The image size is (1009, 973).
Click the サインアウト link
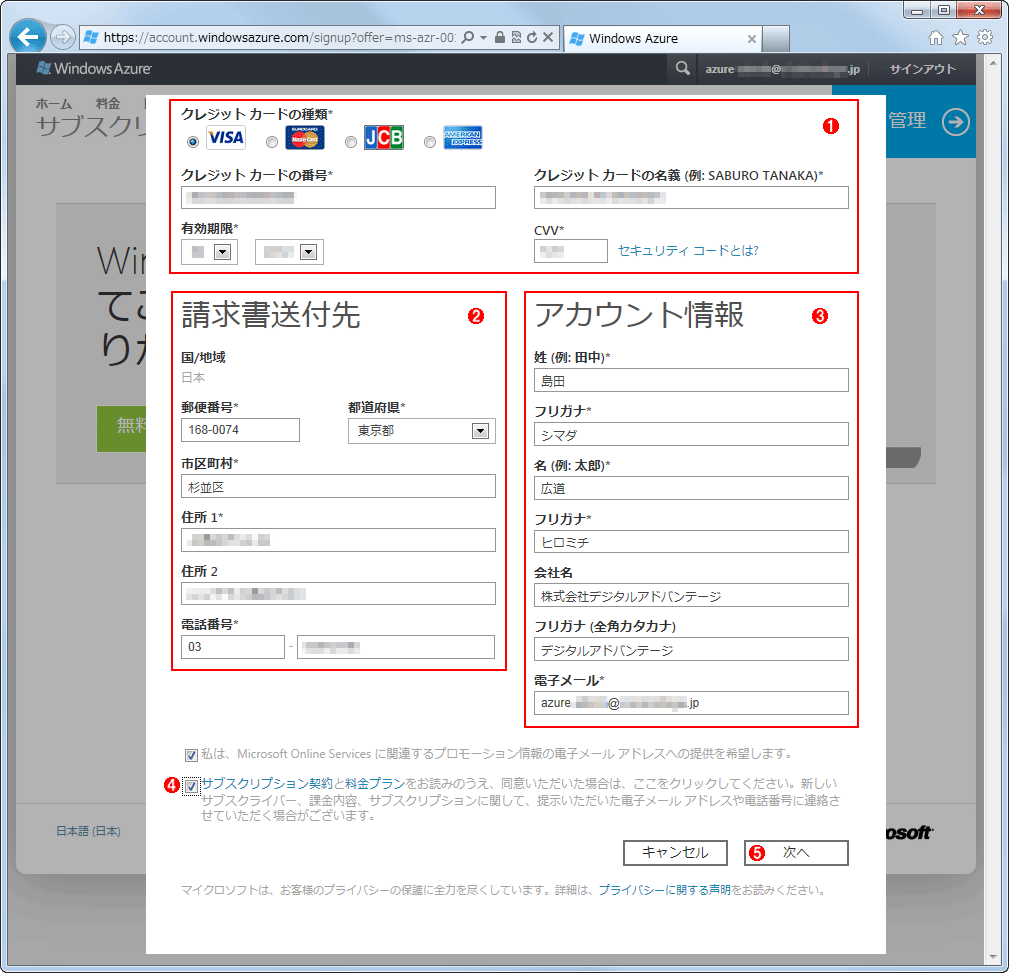click(922, 69)
